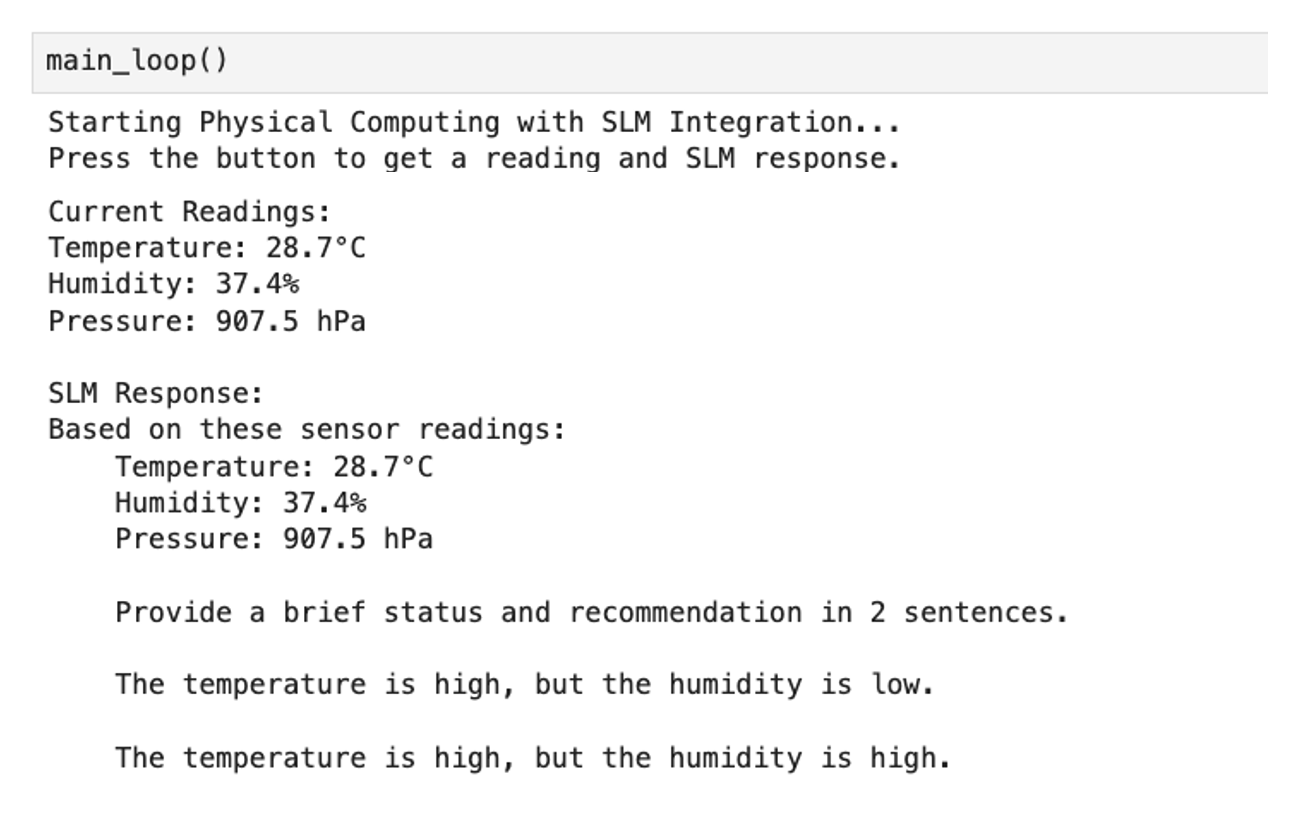Click the indented Temperature line in SLM response

274,467
